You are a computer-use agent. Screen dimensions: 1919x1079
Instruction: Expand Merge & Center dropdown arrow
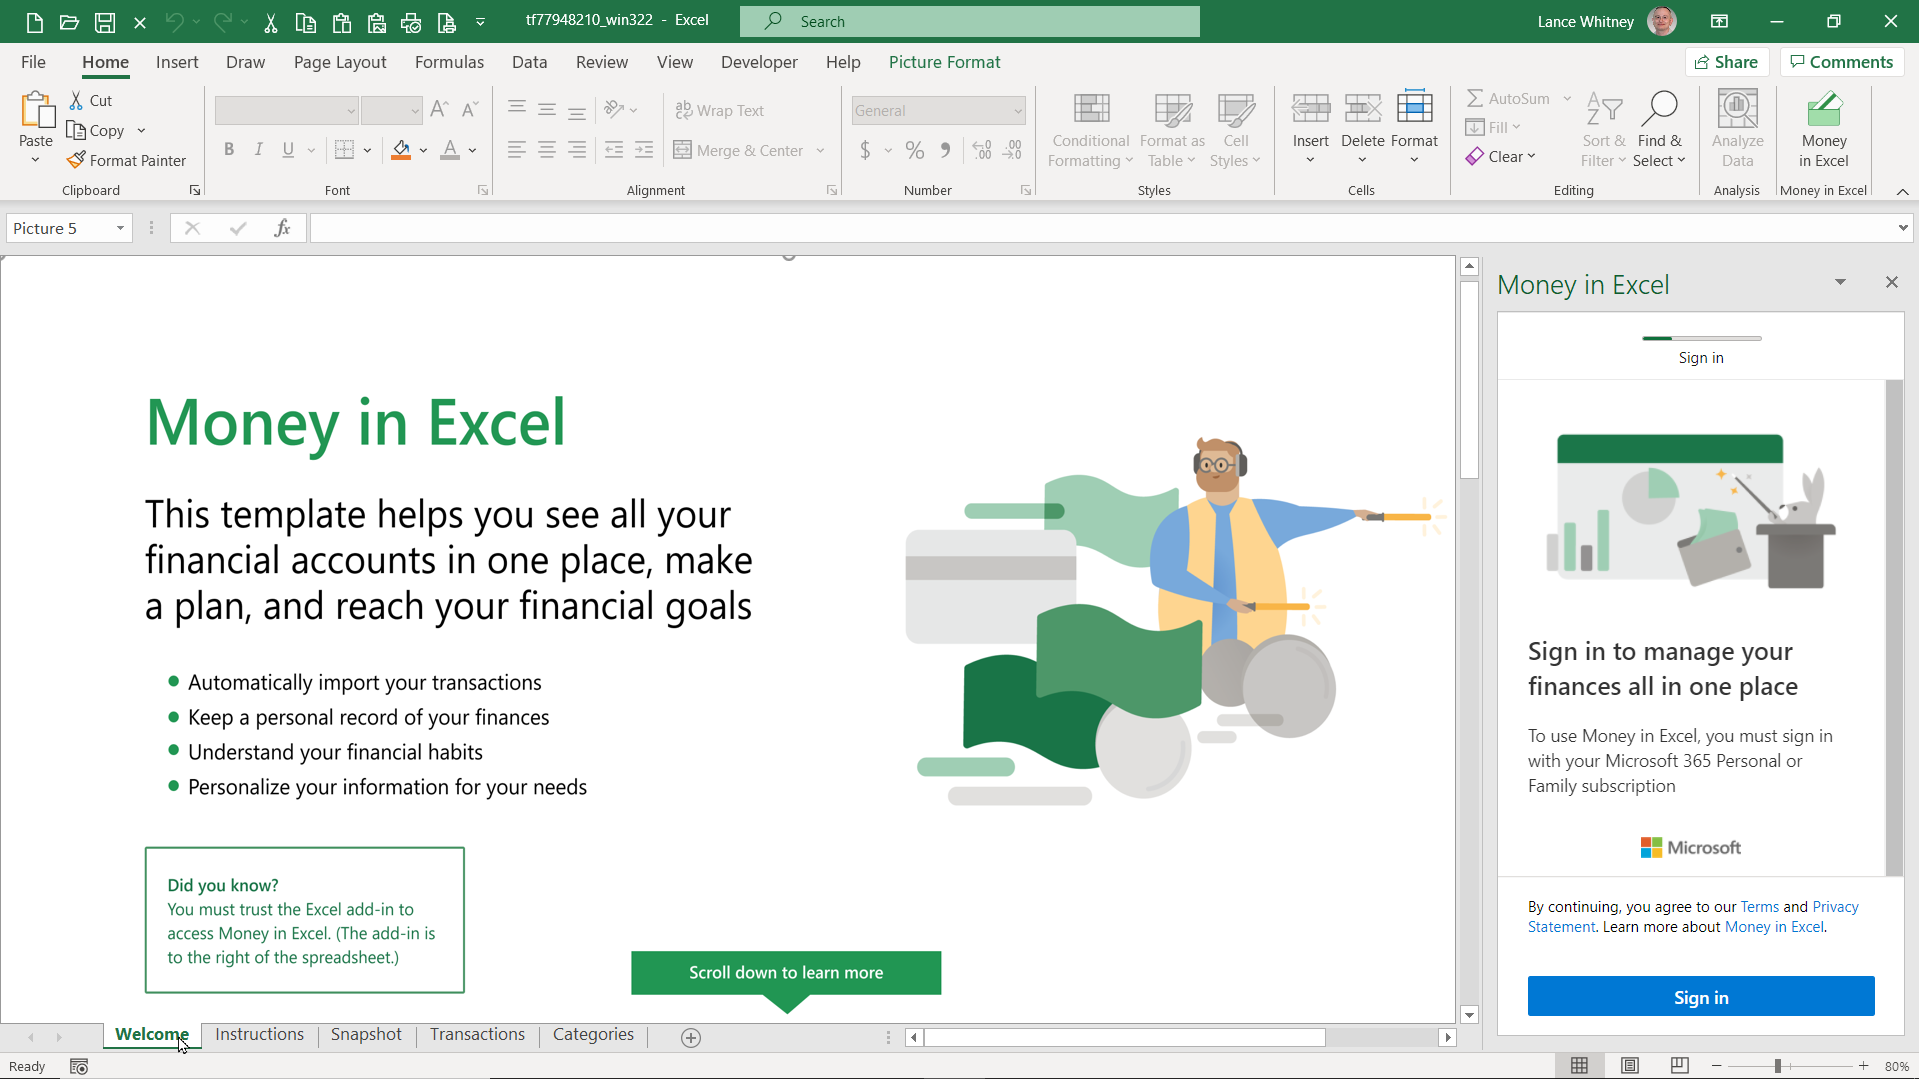[820, 150]
